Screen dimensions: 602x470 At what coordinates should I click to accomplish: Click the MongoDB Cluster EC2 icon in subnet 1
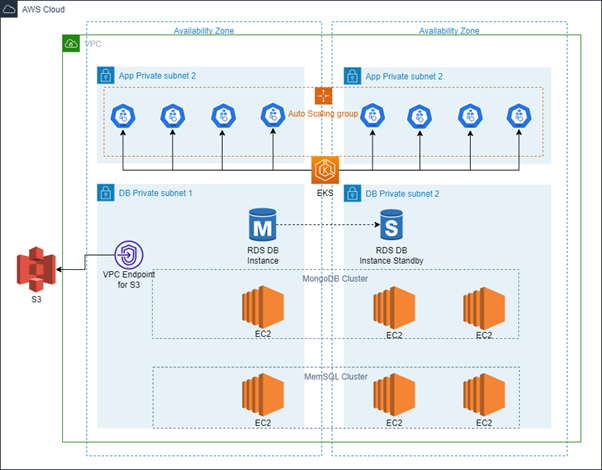tap(263, 306)
